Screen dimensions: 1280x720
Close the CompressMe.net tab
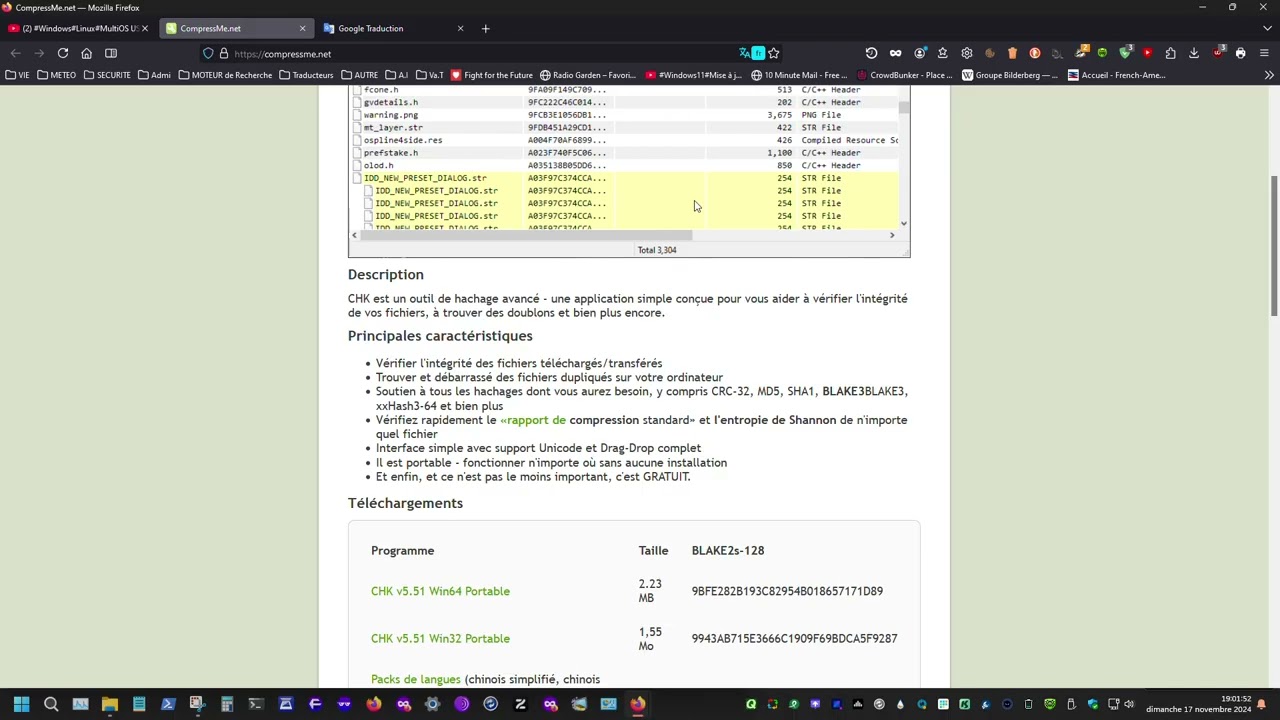[302, 28]
